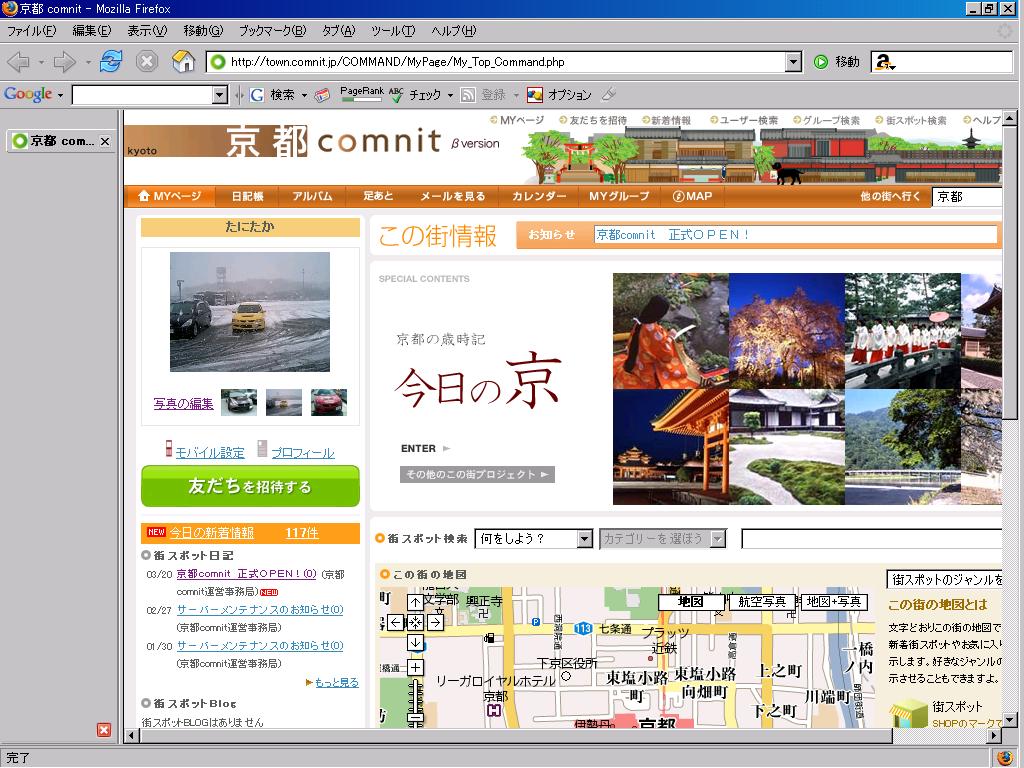
Task: Click the 他の街へ行く input field
Action: [967, 197]
